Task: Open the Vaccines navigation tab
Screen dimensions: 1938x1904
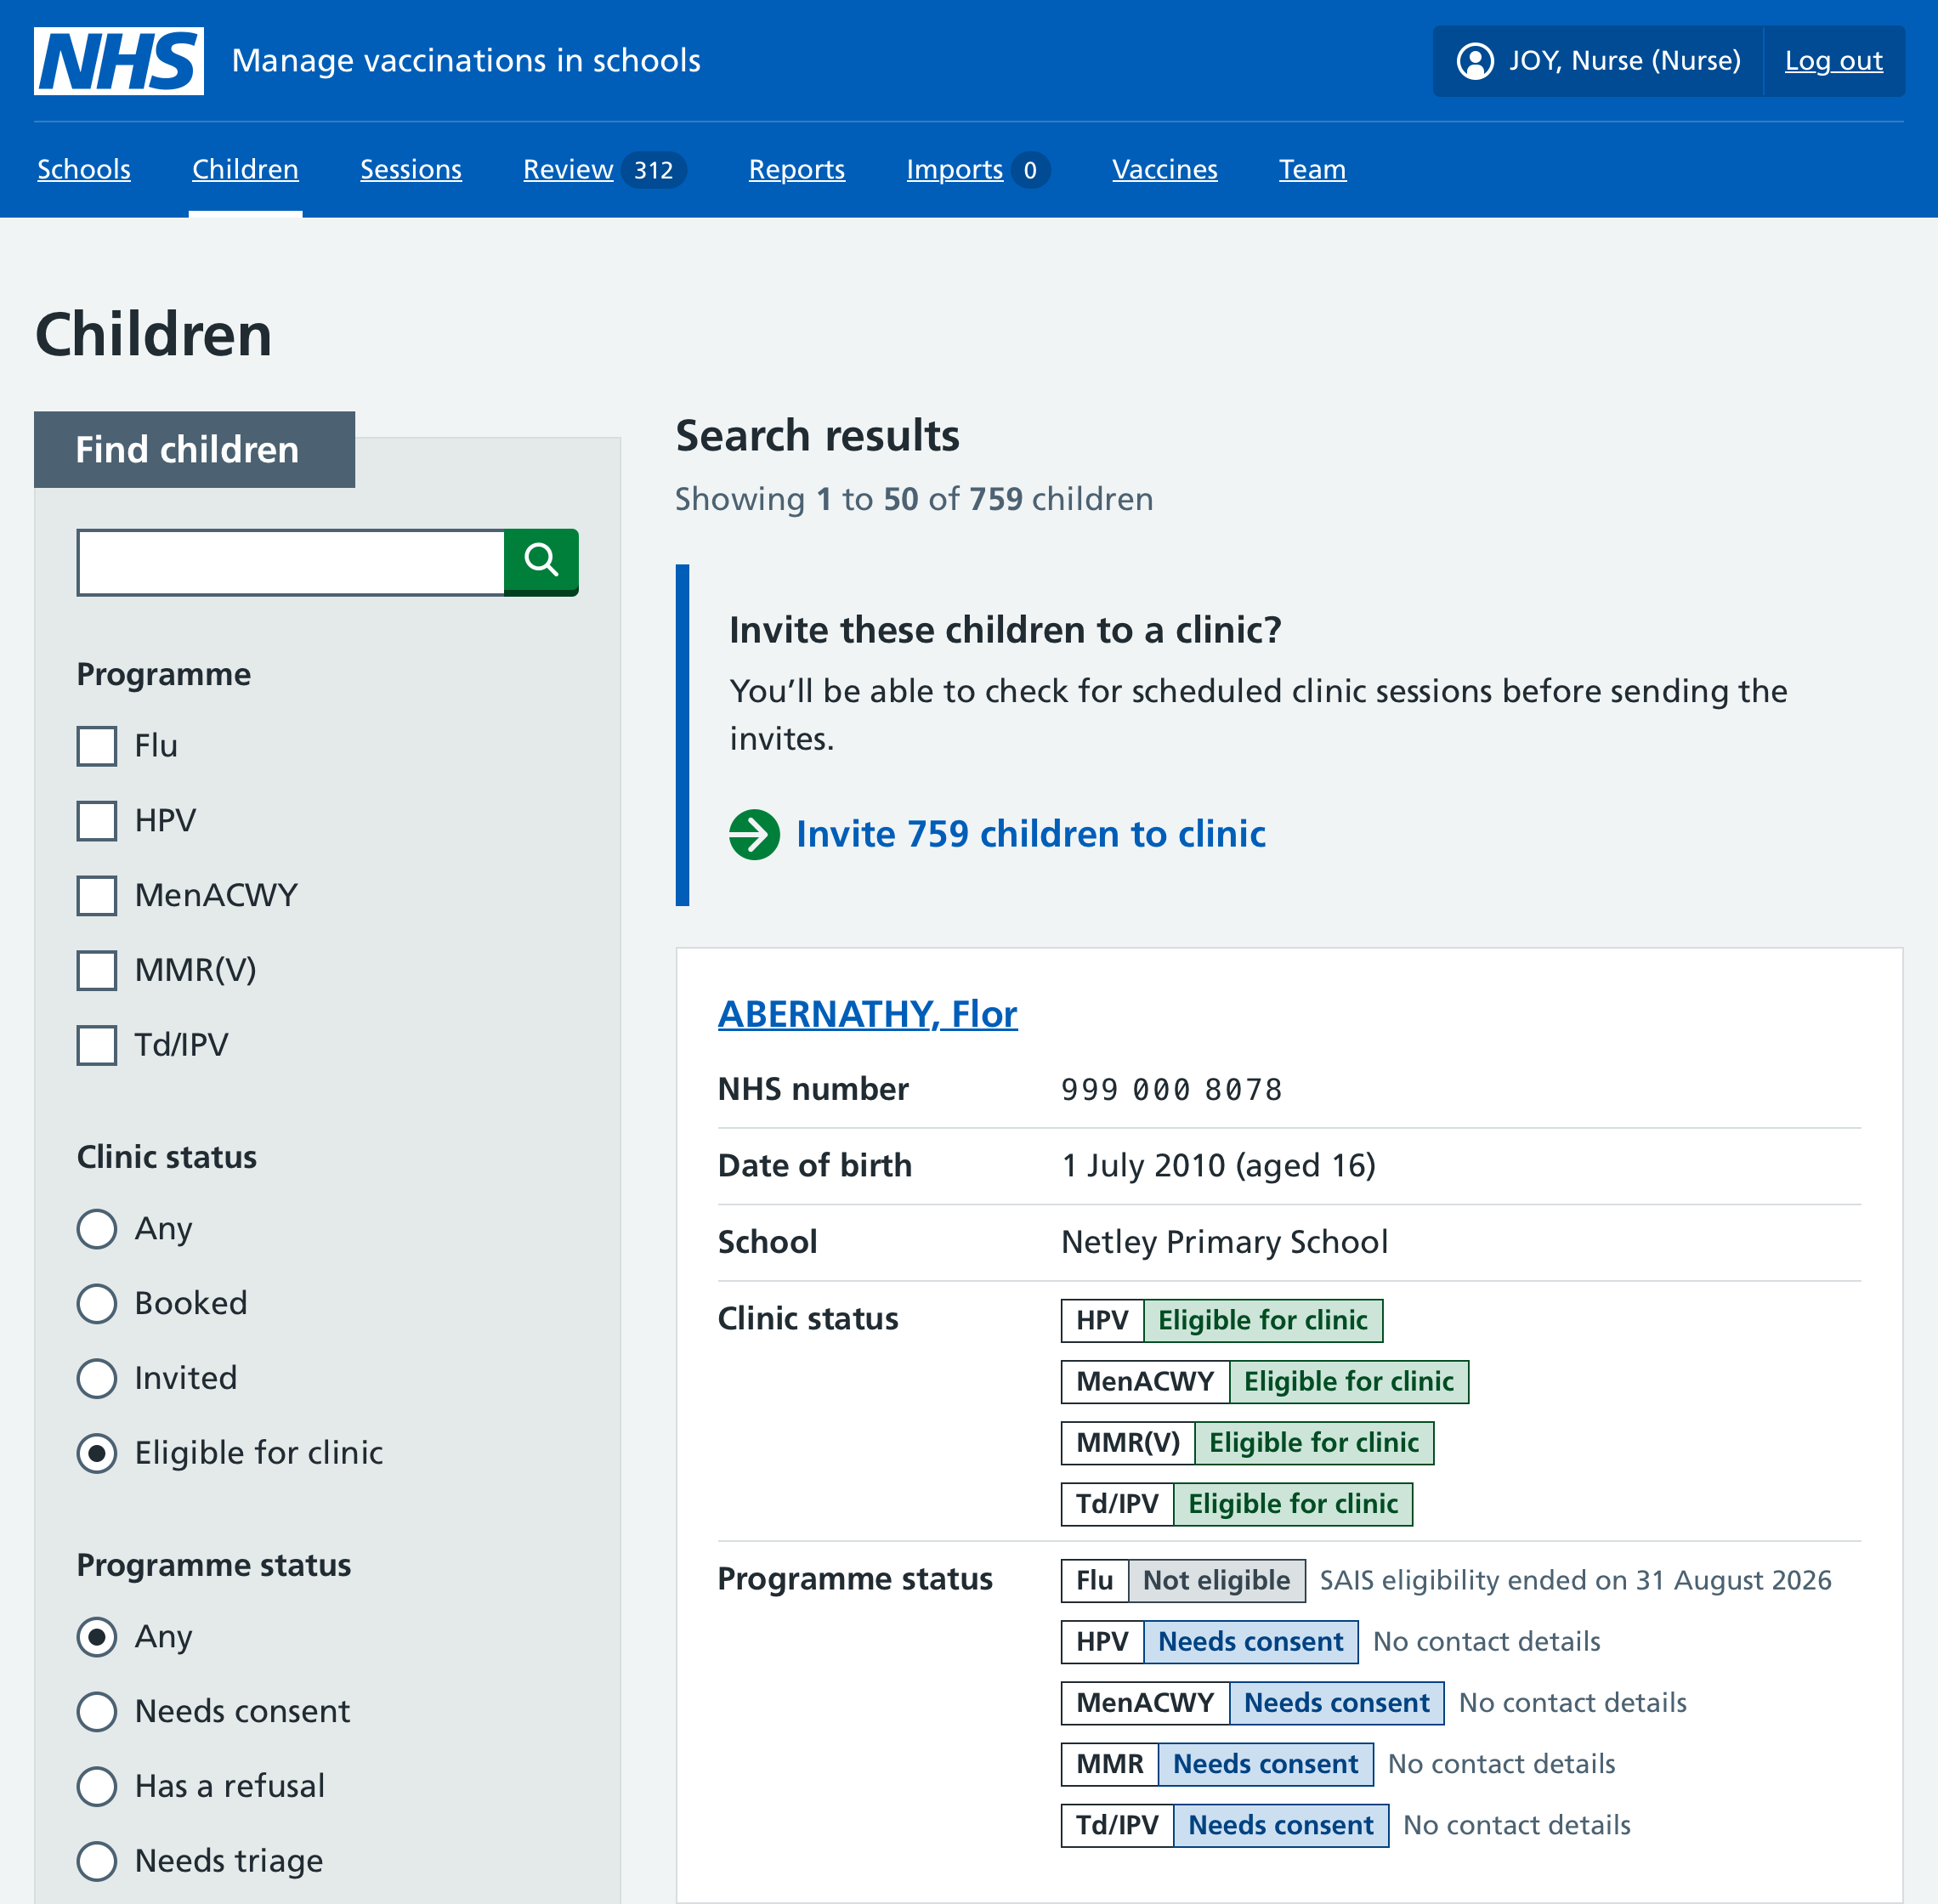Action: (1165, 169)
